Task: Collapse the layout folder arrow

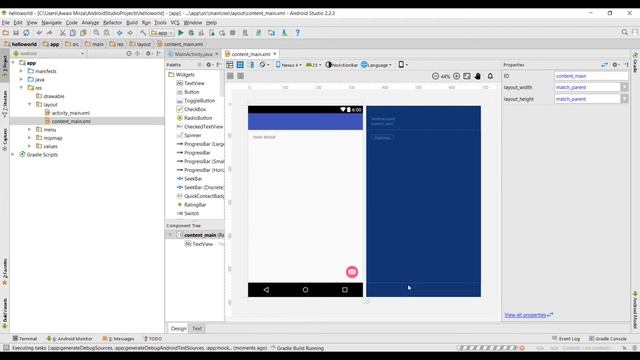Action: [x=29, y=104]
